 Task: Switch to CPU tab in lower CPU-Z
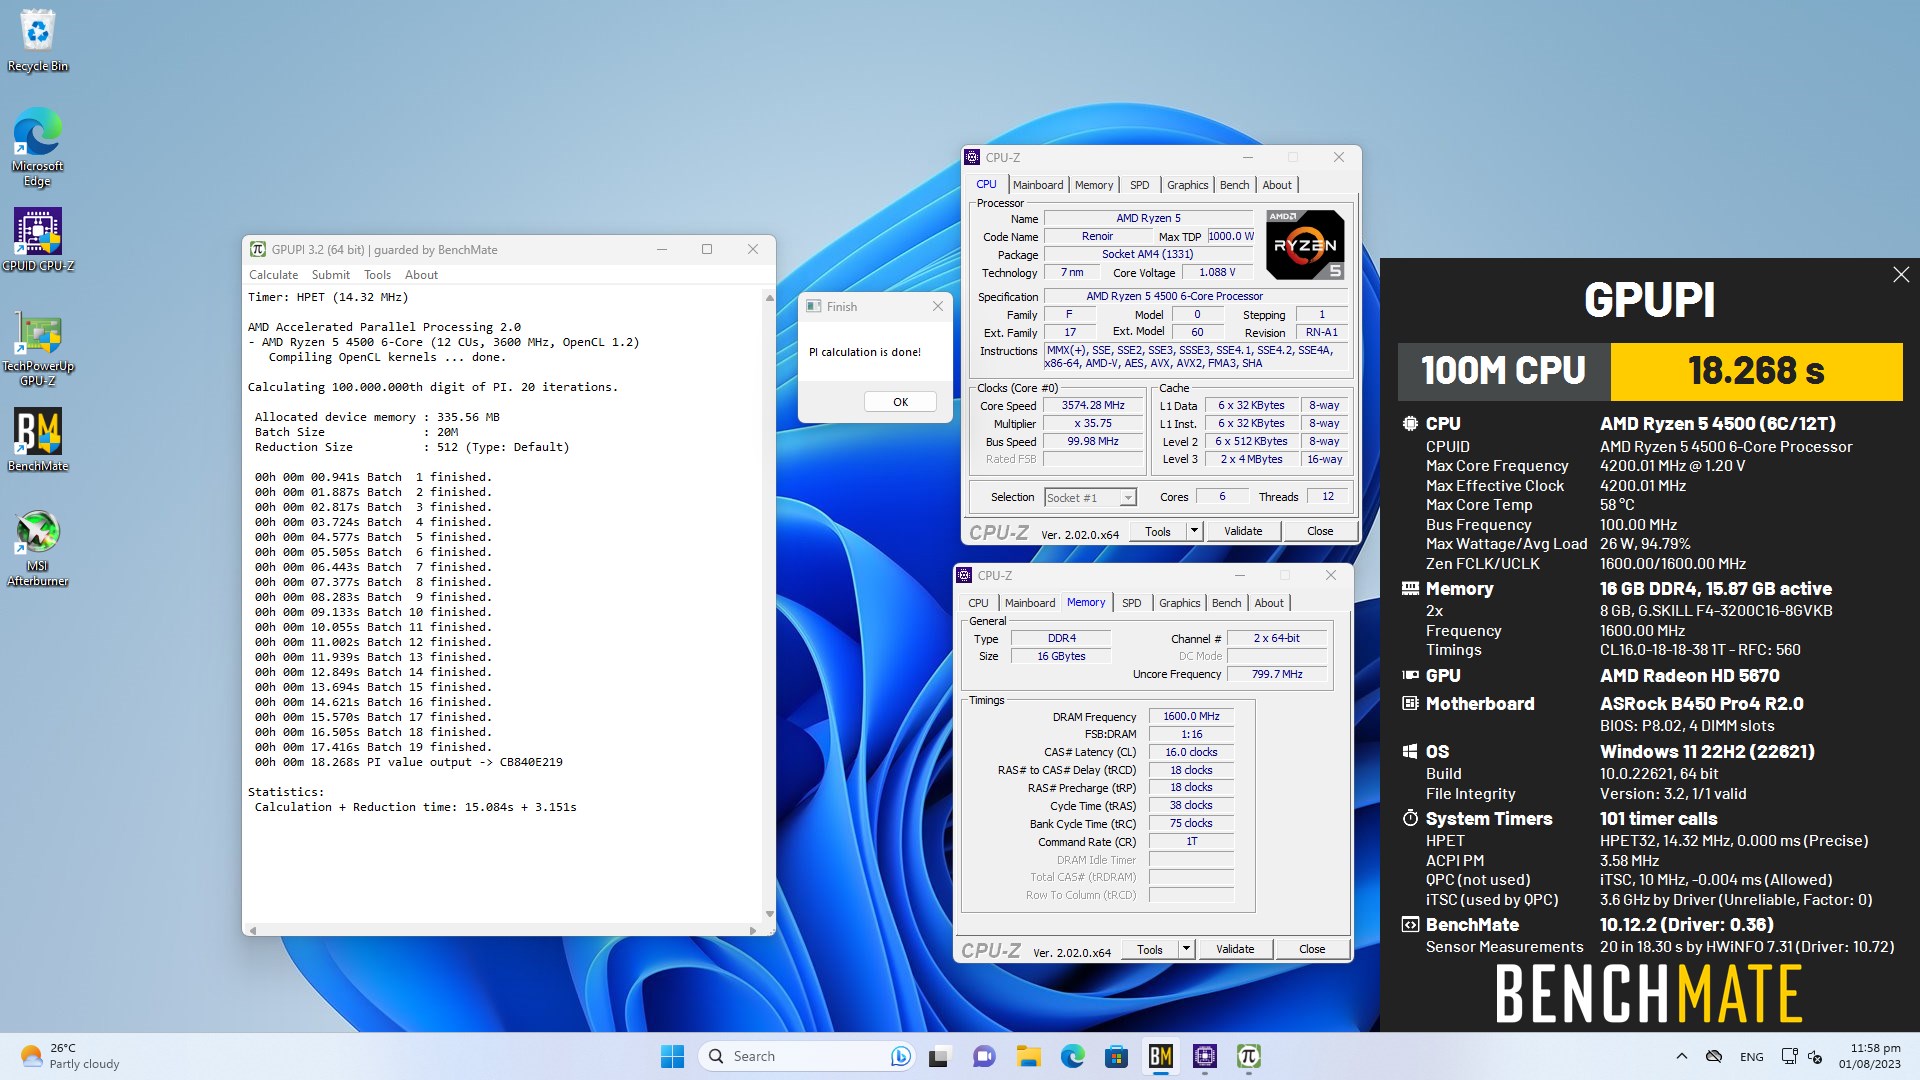tap(978, 603)
